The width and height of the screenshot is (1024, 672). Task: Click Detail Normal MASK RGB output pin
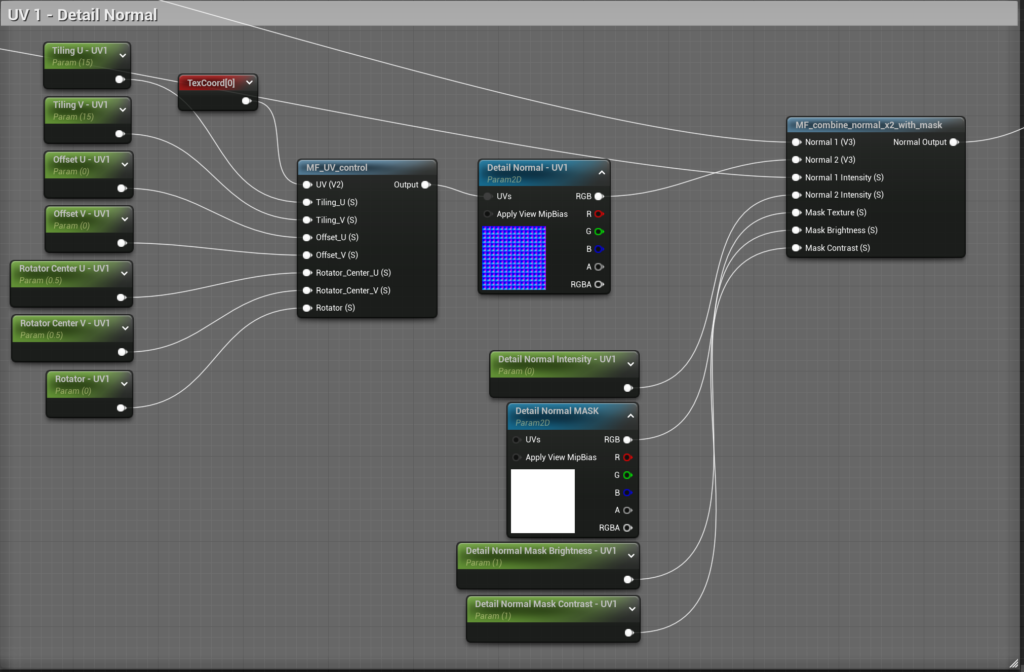coord(628,440)
